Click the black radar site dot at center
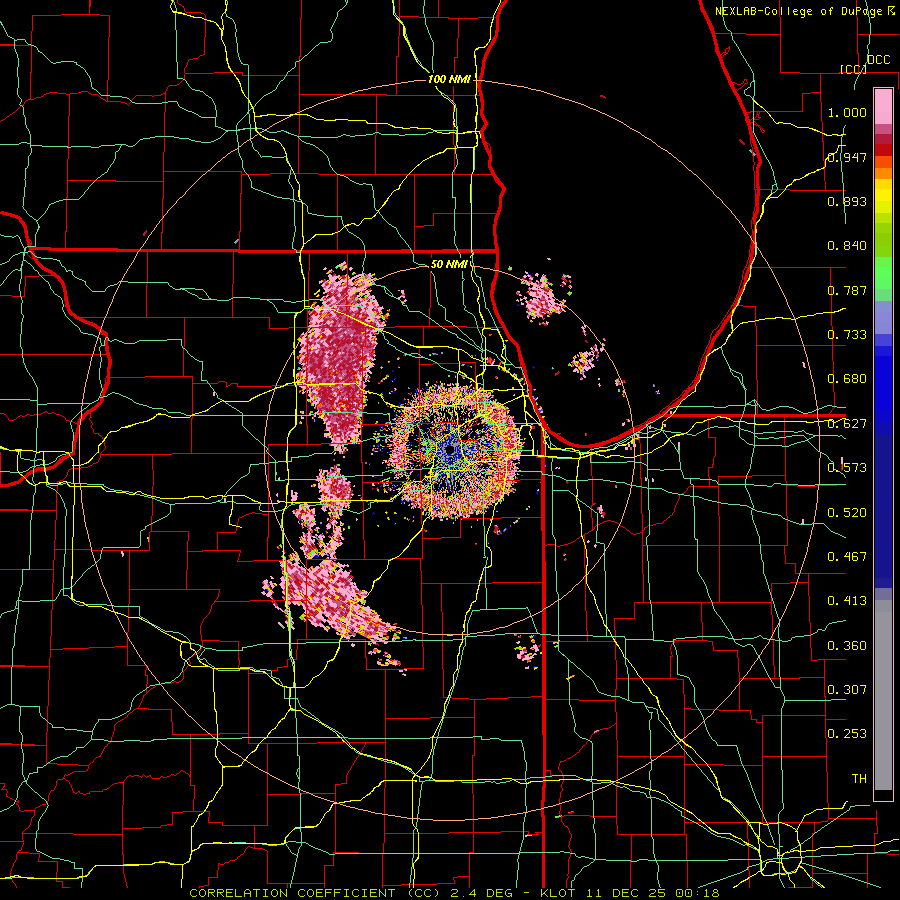900x900 pixels. pyautogui.click(x=450, y=449)
